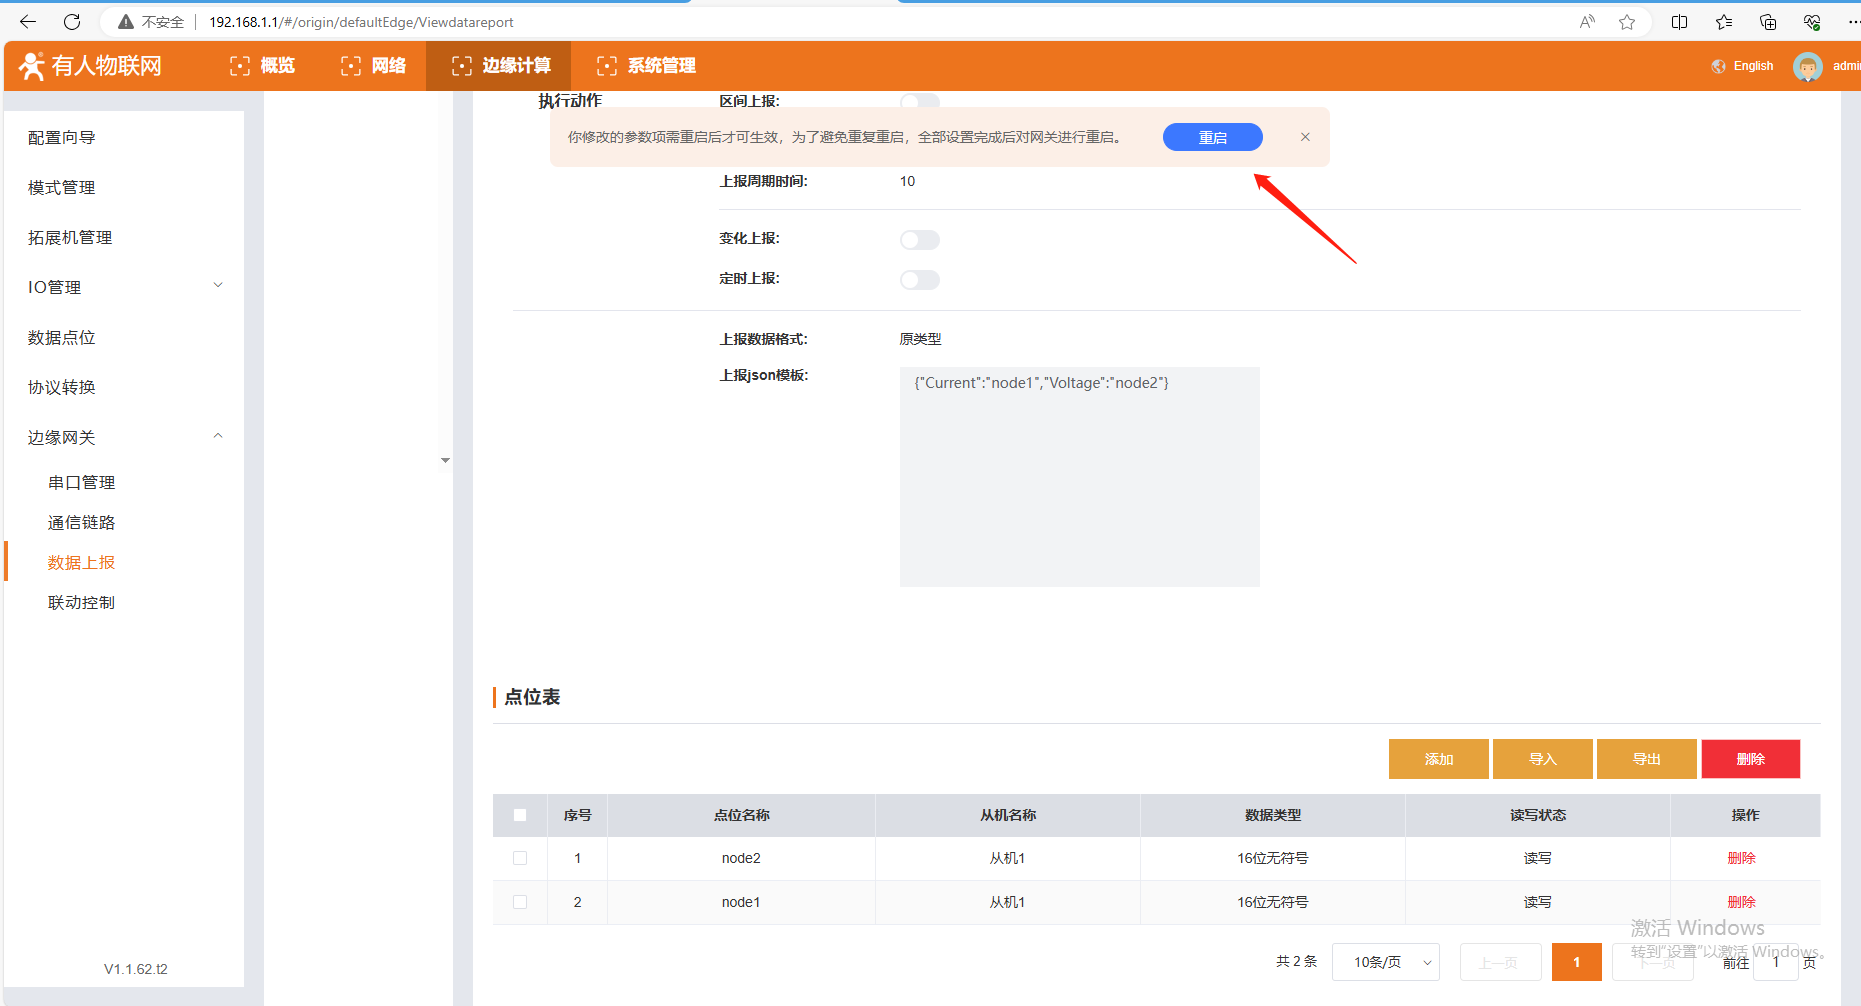Open browser split screen icon
Screen dimensions: 1861x1006
[1679, 22]
